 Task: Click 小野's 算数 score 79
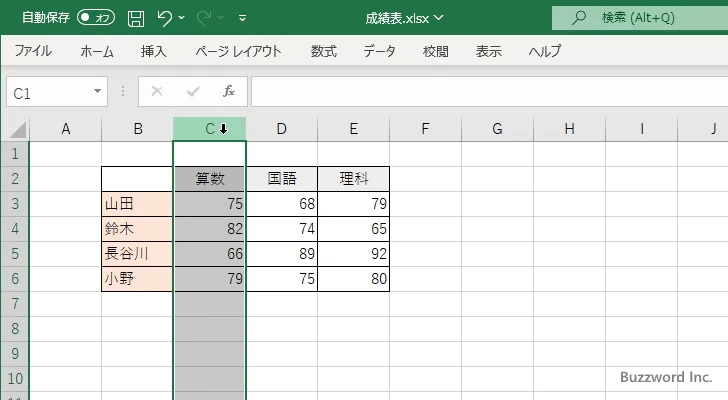[209, 279]
